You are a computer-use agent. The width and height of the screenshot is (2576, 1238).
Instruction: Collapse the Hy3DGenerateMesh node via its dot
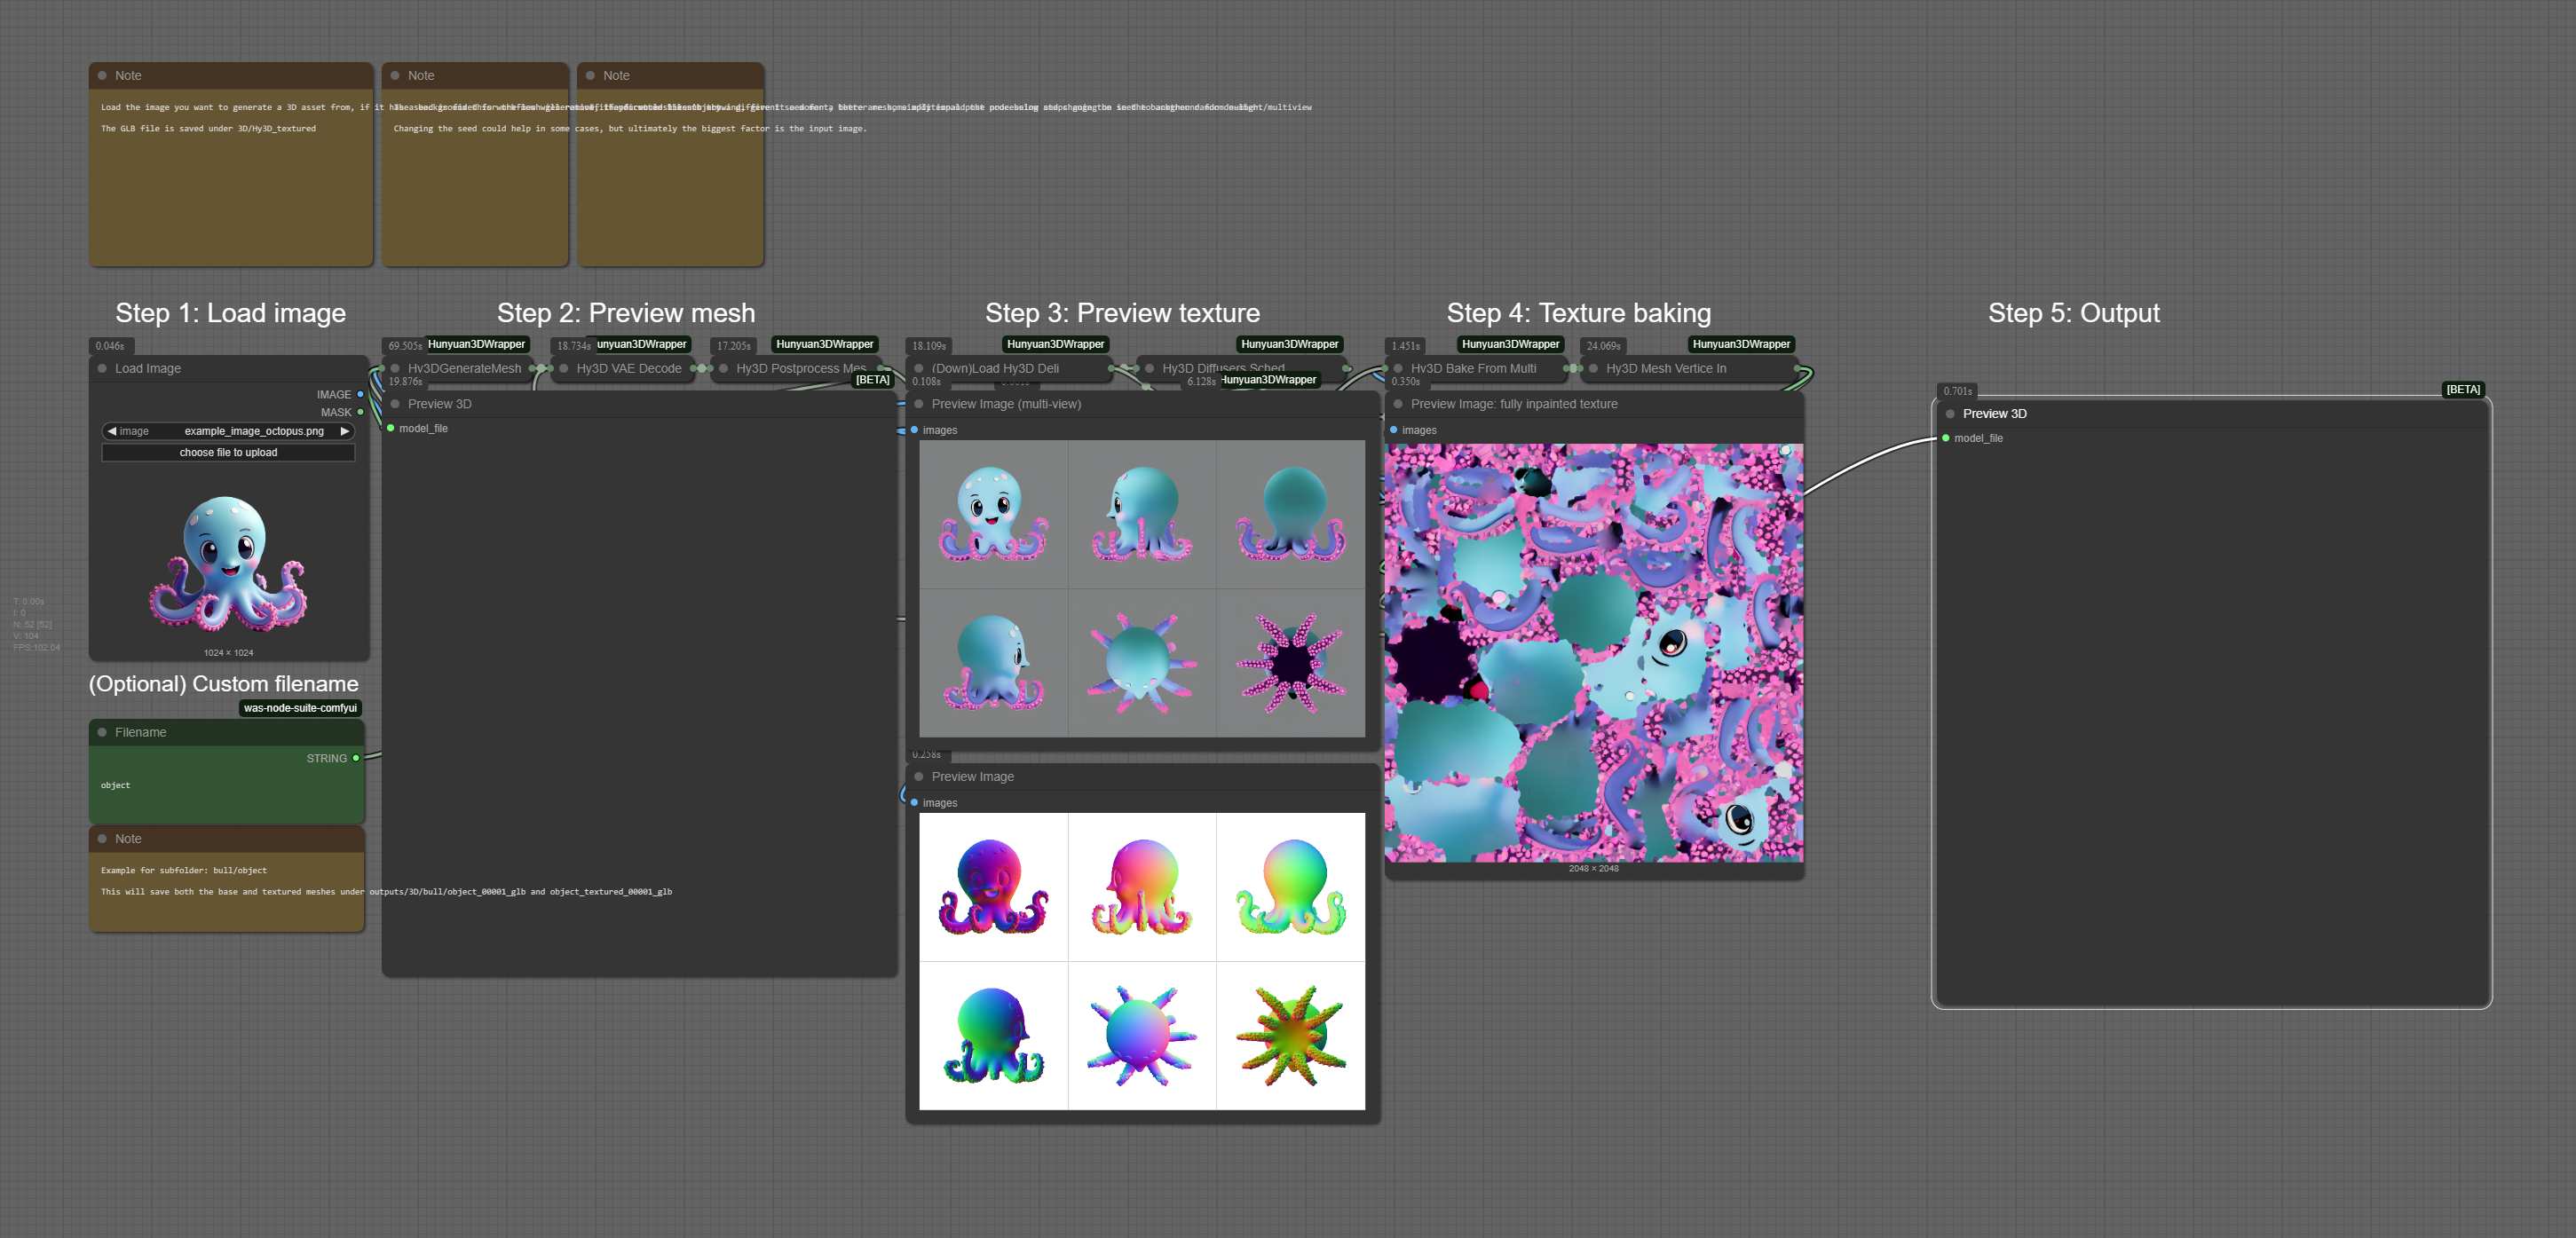(x=395, y=368)
